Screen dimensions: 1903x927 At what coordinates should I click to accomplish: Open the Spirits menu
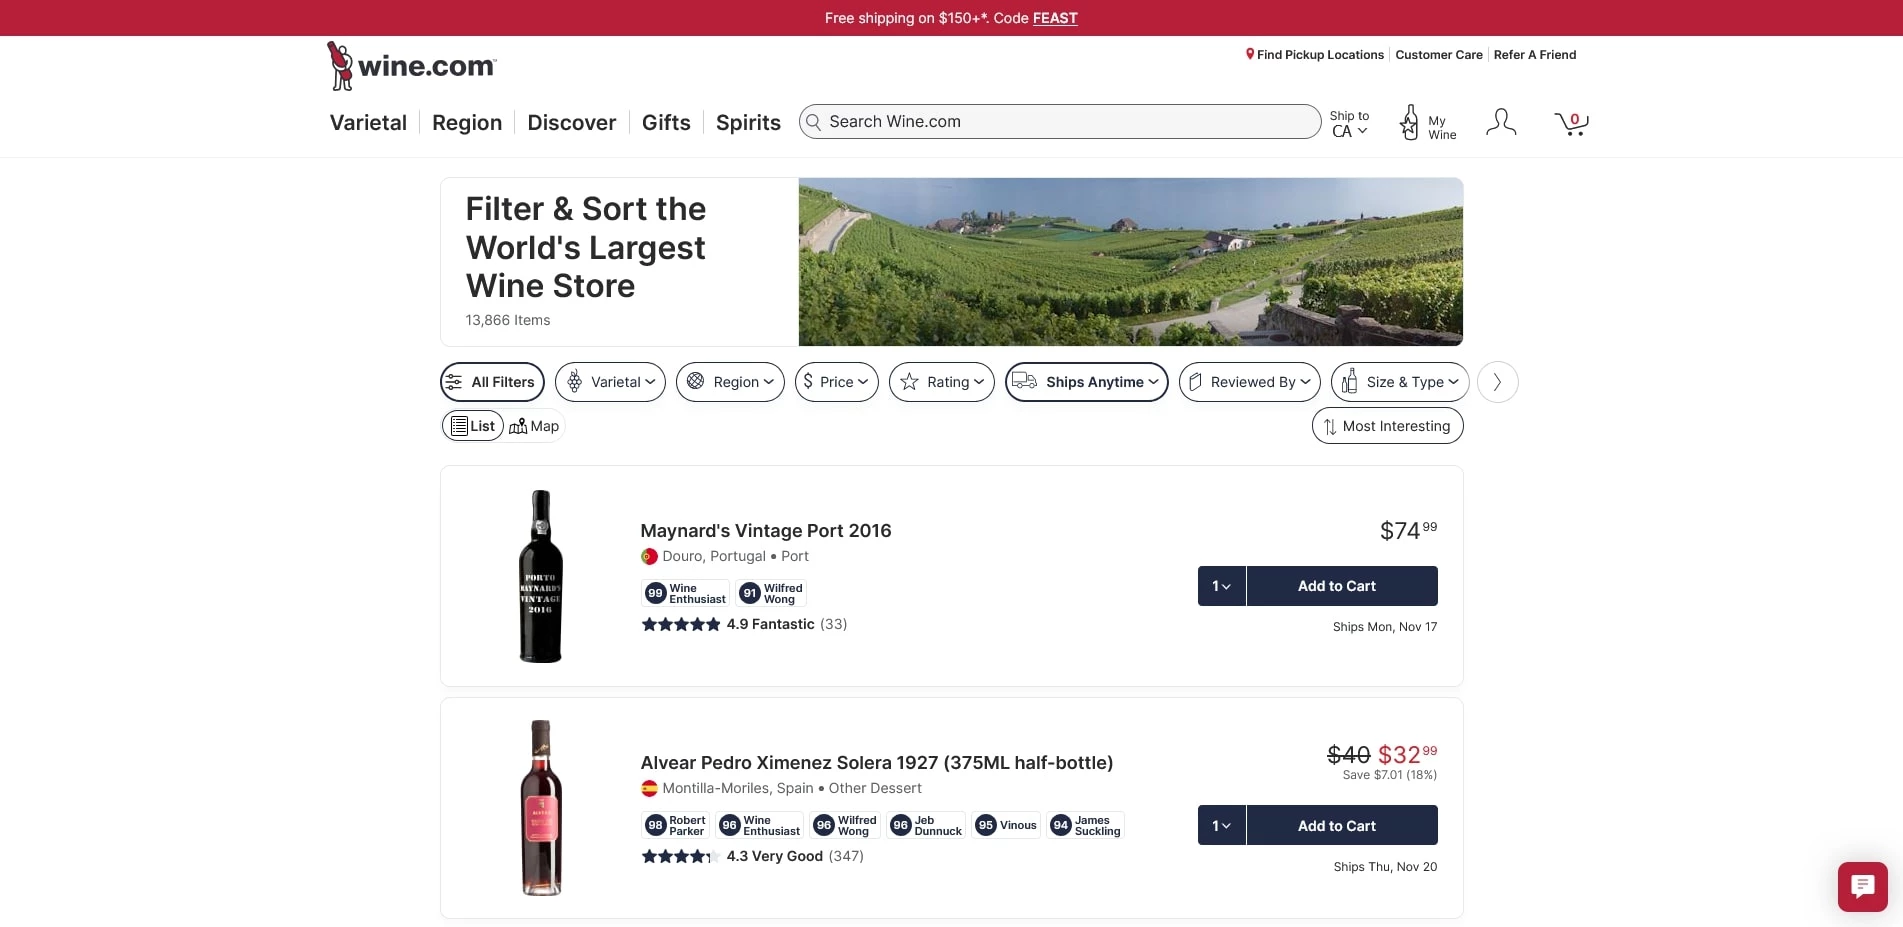point(747,122)
